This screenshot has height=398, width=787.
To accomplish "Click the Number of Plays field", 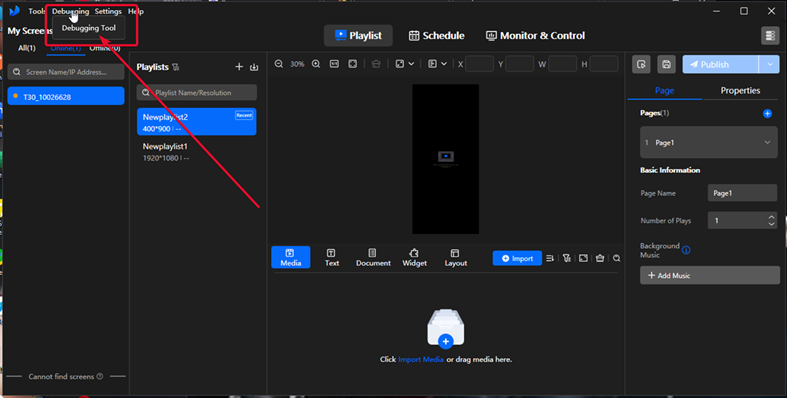I will coord(742,220).
